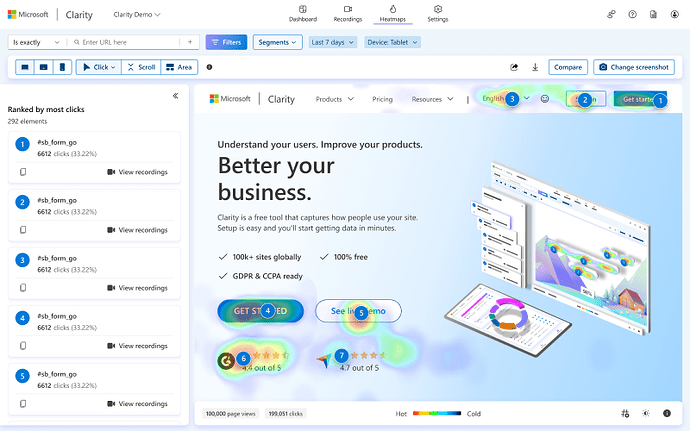This screenshot has width=690, height=431.
Task: Open English language dropdown in preview
Action: coord(506,98)
